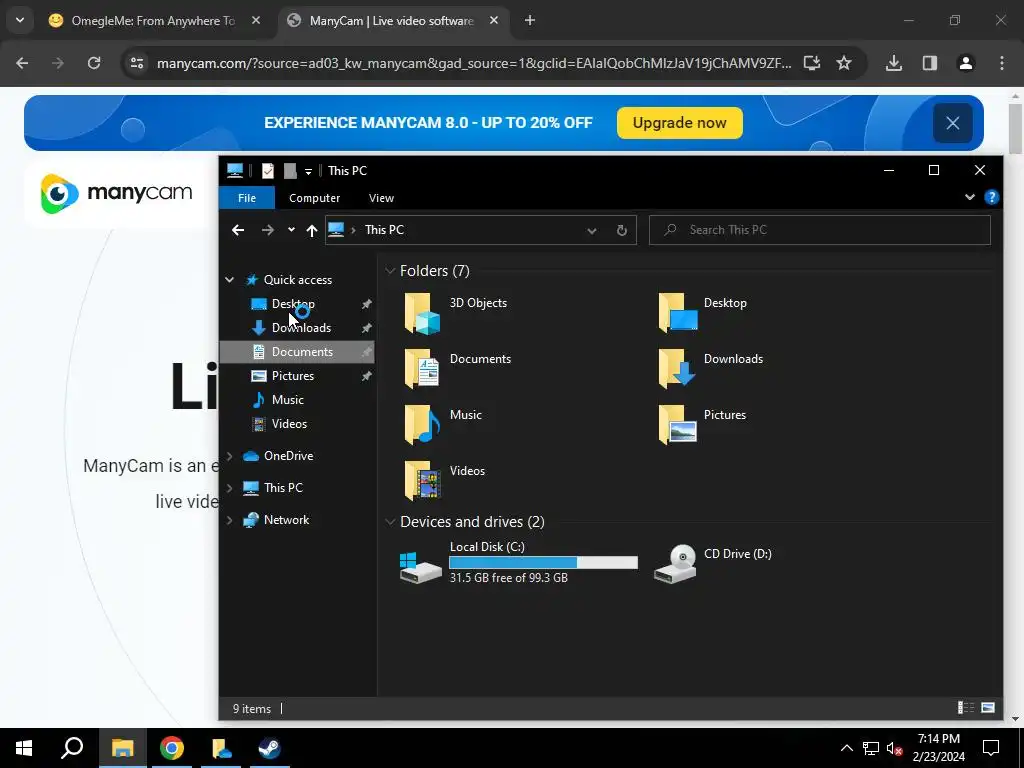Select Local Disk (C:) drive
Screen dimensions: 1024x768
(519, 562)
